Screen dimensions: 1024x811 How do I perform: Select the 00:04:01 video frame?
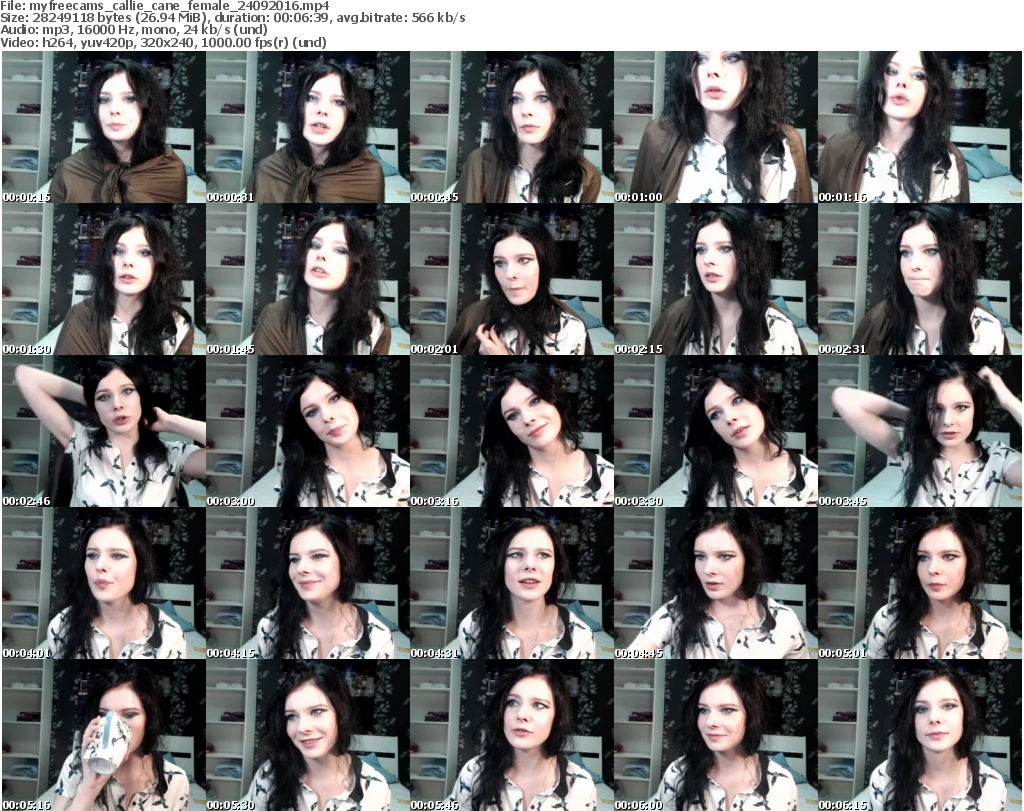(104, 584)
